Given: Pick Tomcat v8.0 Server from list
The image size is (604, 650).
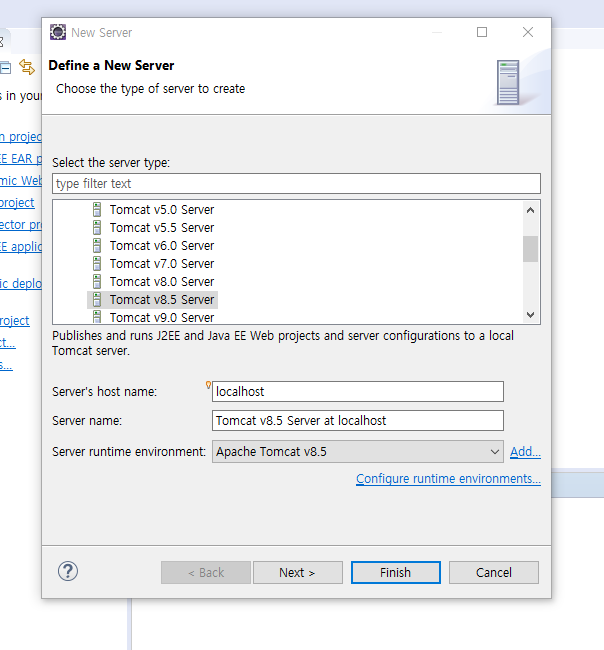Looking at the screenshot, I should [162, 282].
